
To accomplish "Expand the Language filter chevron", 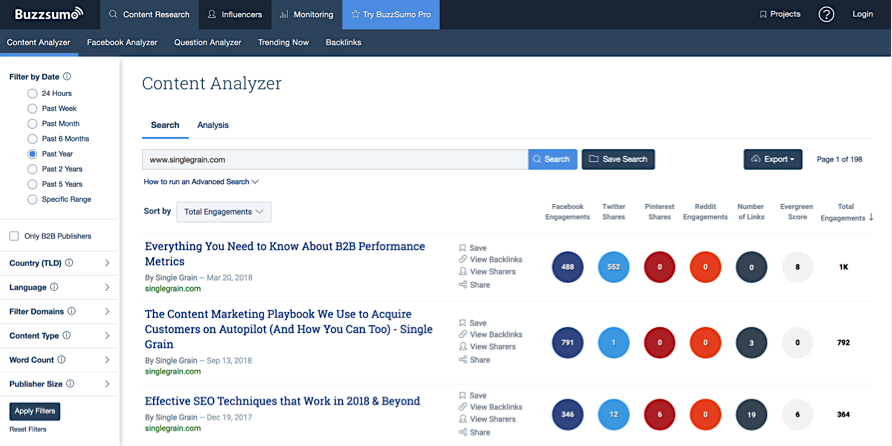I will tap(107, 287).
